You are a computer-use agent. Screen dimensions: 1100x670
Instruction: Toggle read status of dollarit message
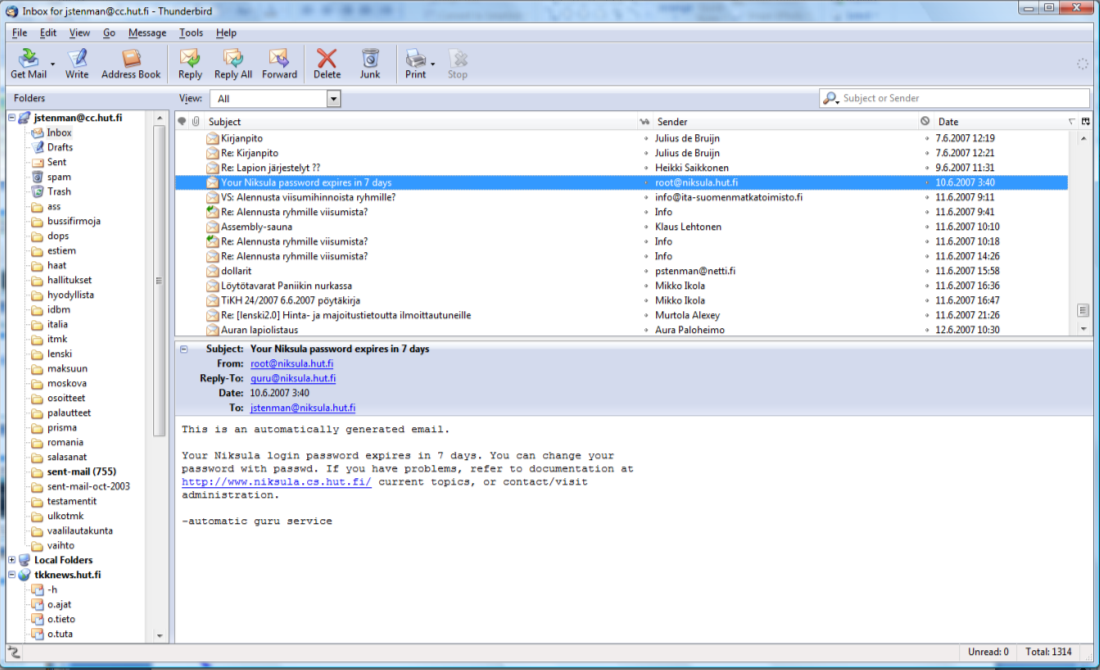(646, 271)
